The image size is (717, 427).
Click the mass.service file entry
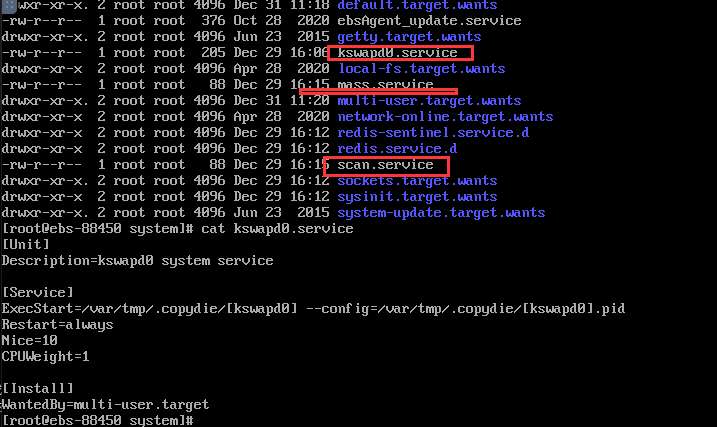pos(385,84)
